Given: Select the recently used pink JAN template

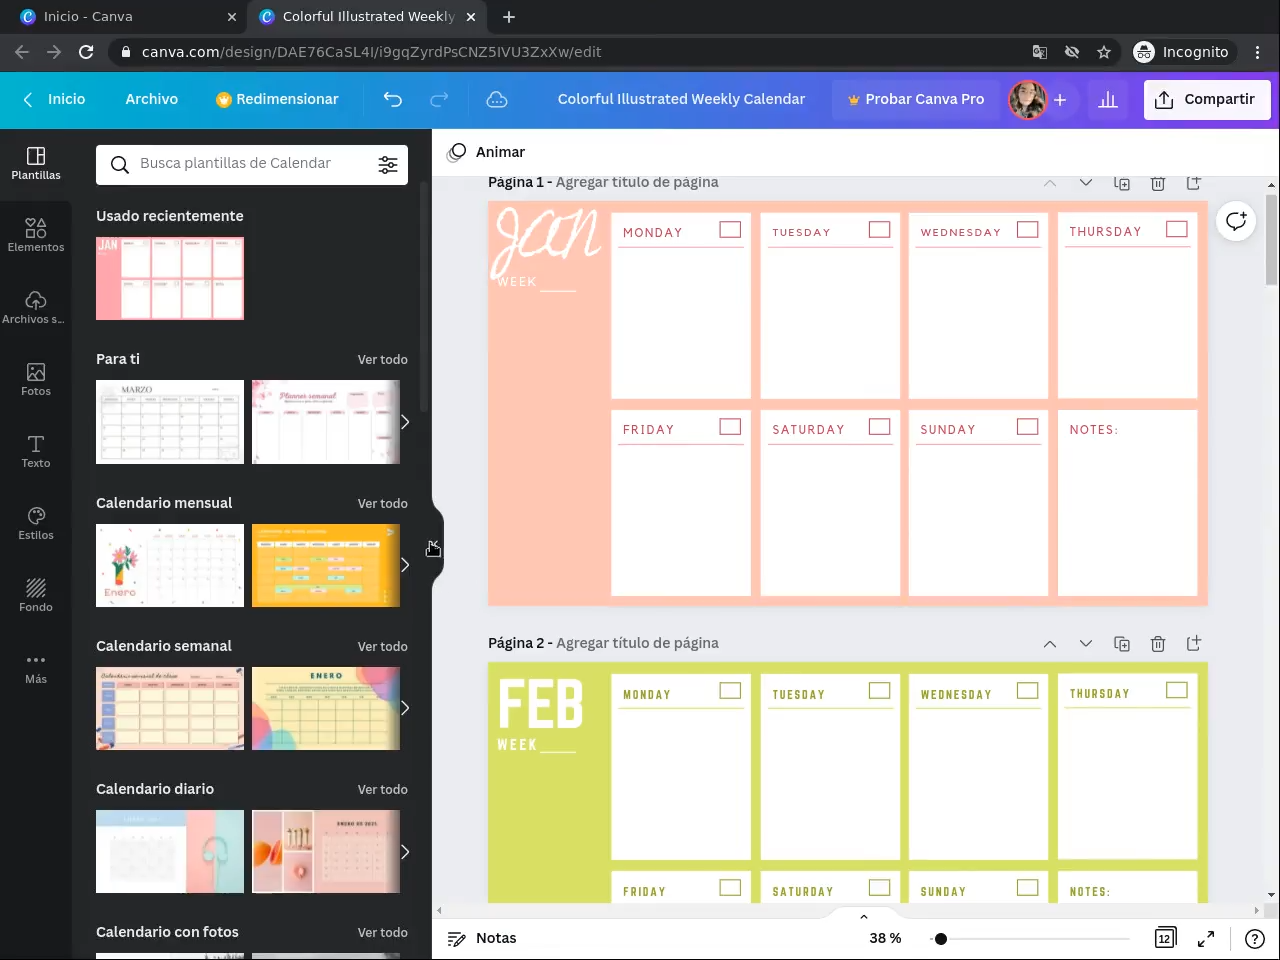Looking at the screenshot, I should (170, 278).
